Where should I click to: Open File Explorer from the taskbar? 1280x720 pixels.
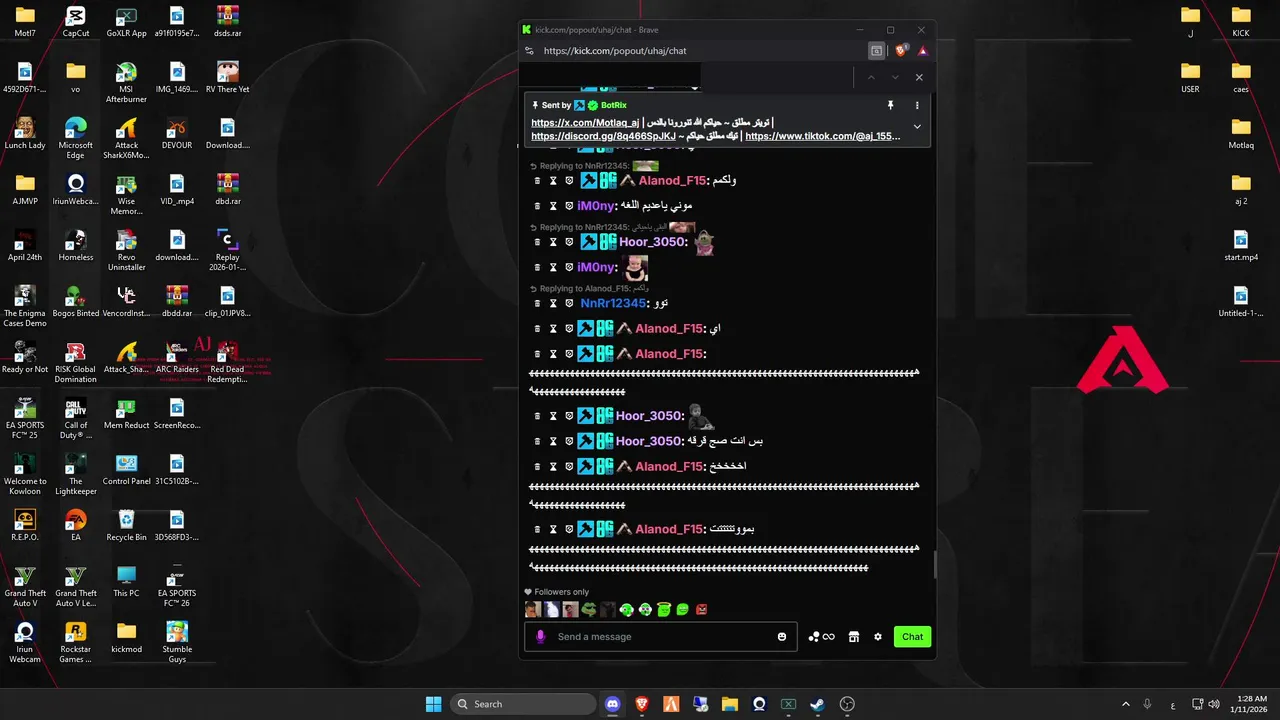pyautogui.click(x=730, y=704)
